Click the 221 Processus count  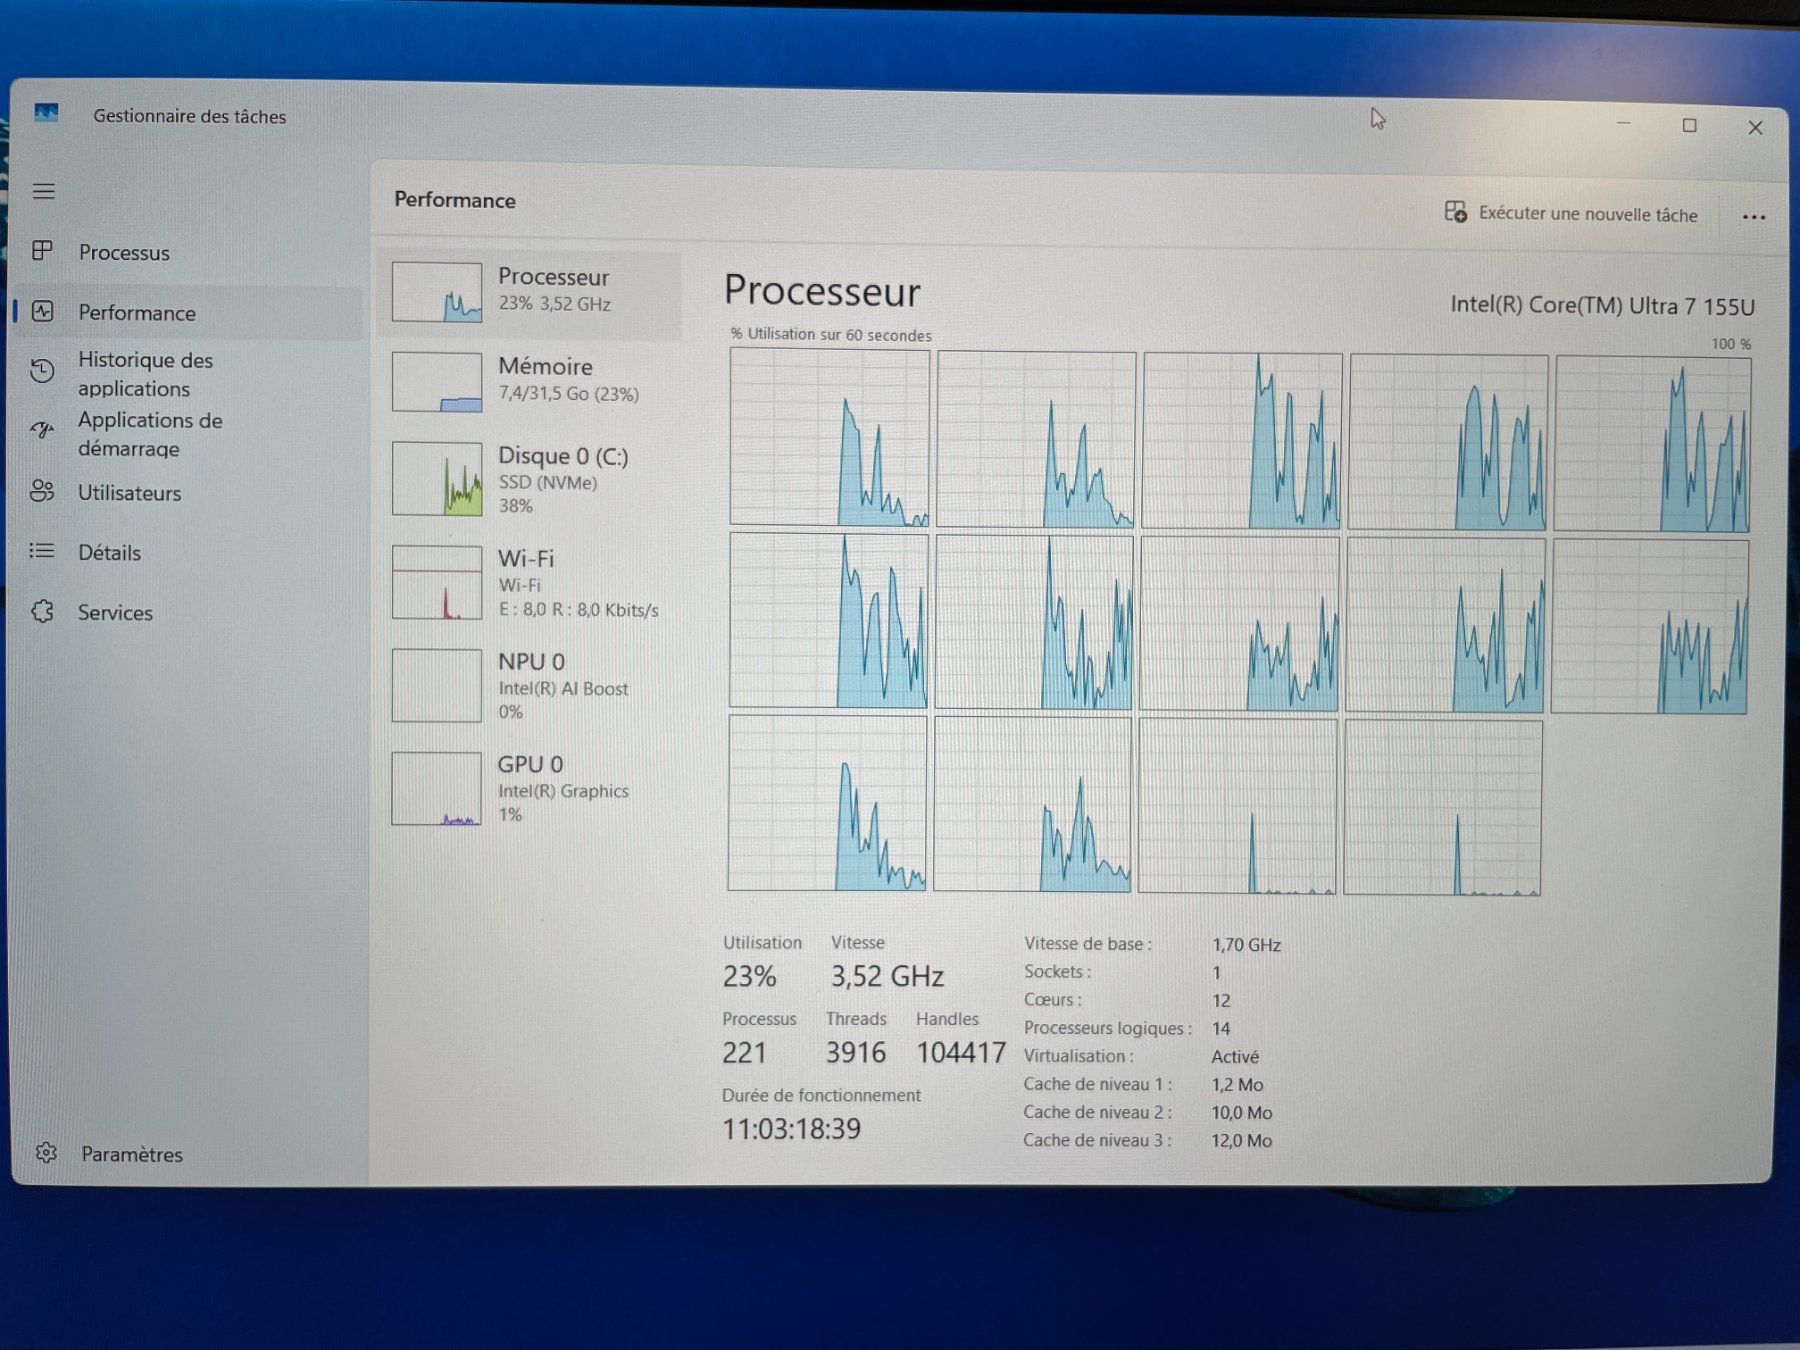click(x=744, y=1052)
